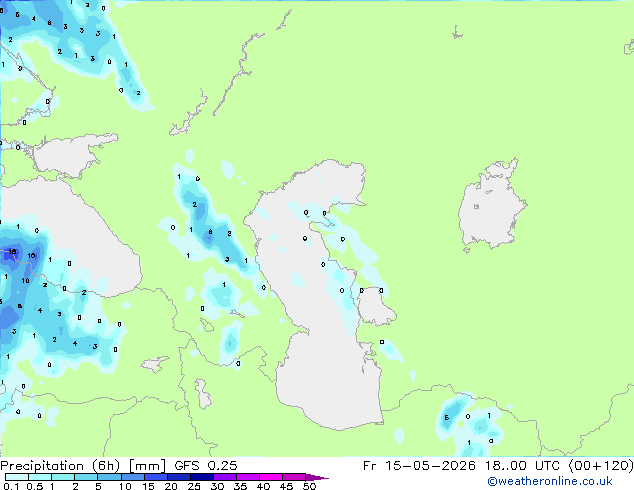Select legend swatch between 20 and 25

(179, 477)
